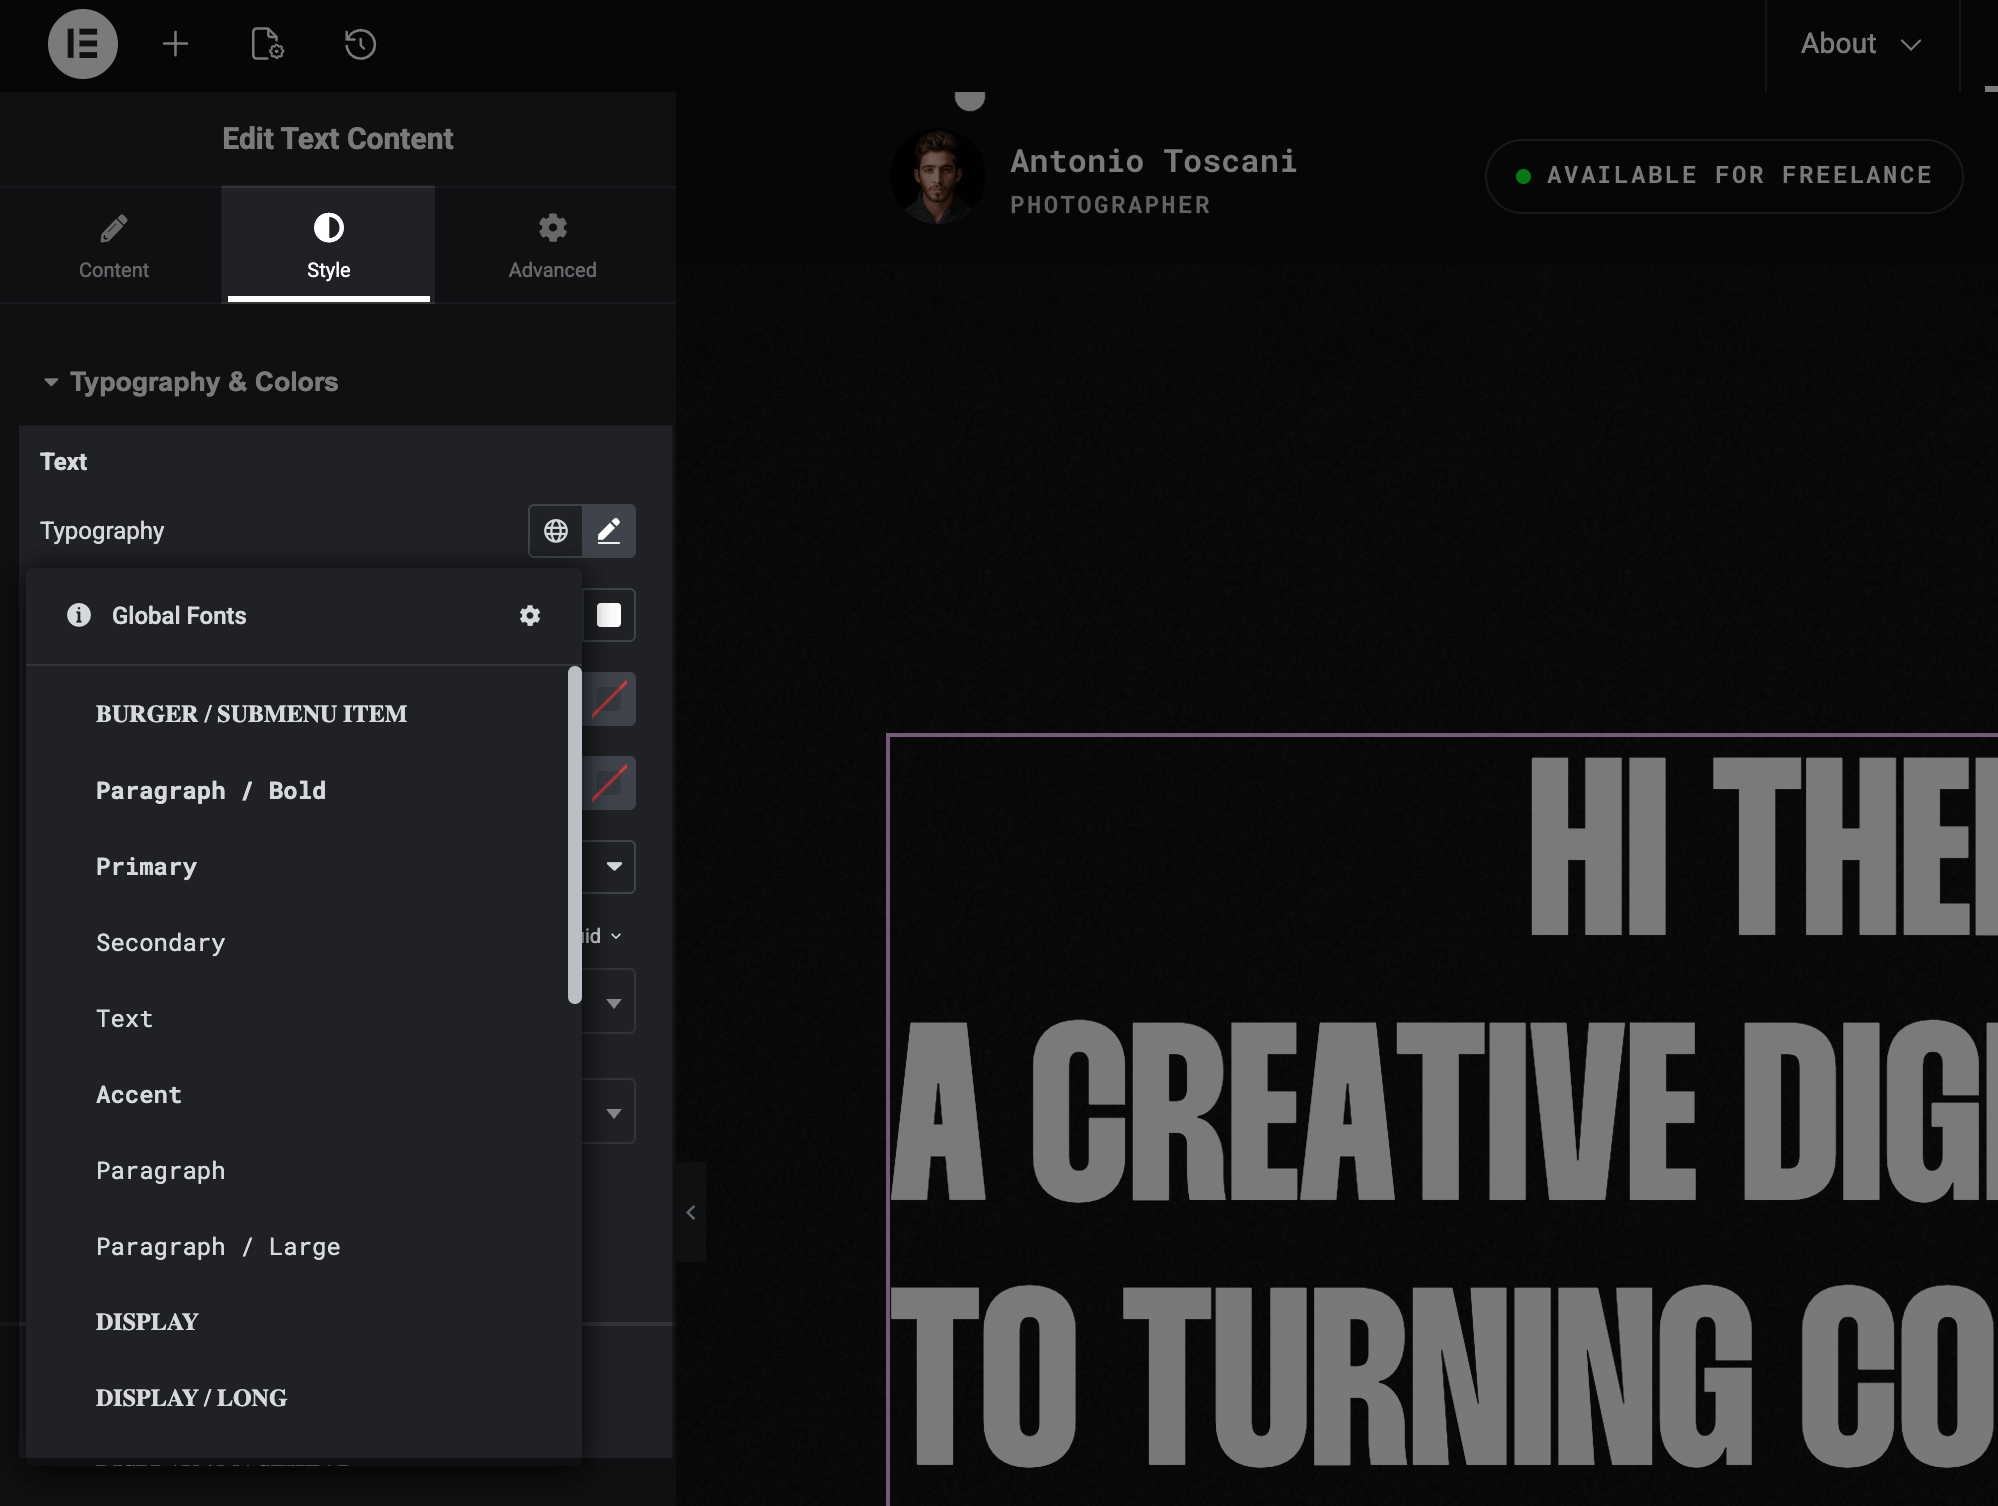Click the add element plus icon
The height and width of the screenshot is (1506, 1998).
[x=175, y=44]
